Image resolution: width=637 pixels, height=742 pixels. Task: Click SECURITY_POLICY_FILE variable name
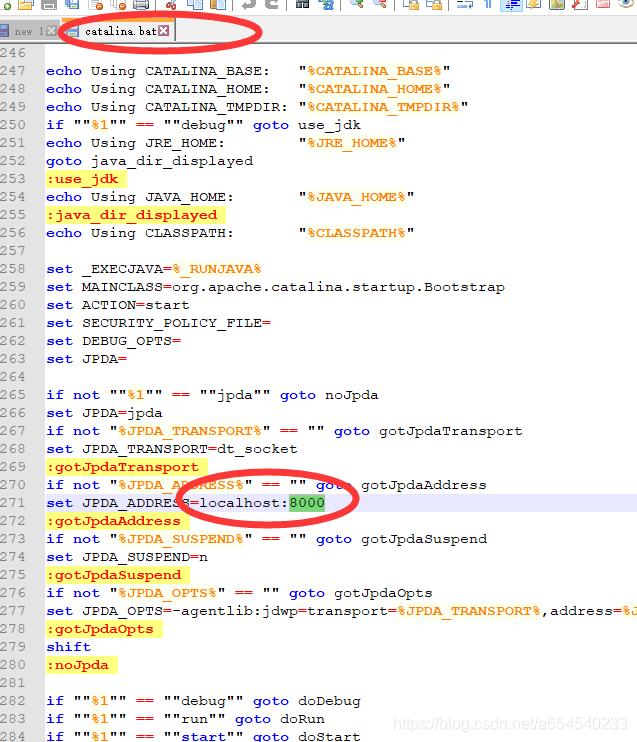[172, 323]
